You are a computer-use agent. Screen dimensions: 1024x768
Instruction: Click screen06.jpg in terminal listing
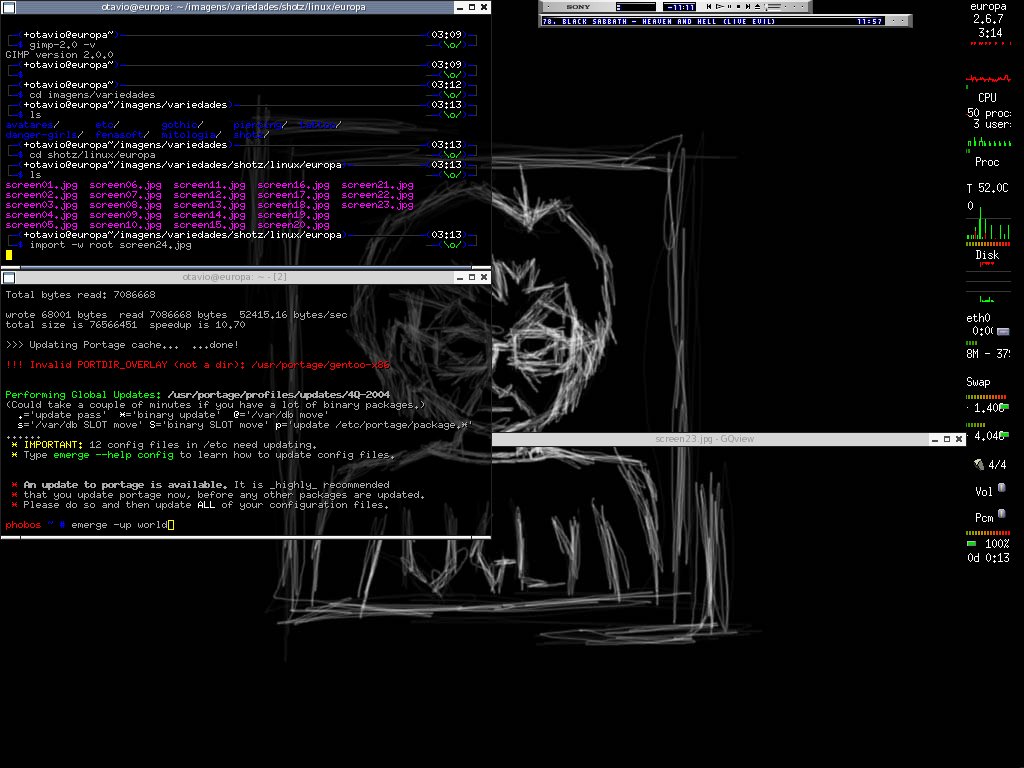click(x=125, y=185)
